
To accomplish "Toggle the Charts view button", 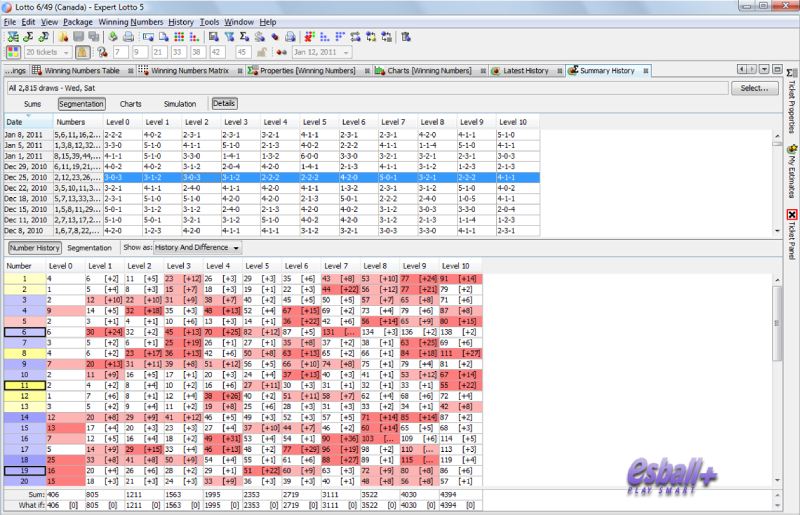I will [131, 104].
